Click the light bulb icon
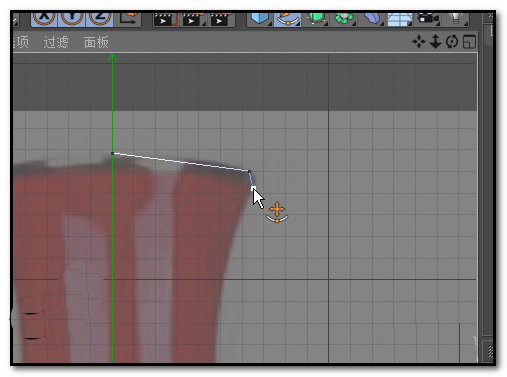Screen dimensions: 507x377 456,18
